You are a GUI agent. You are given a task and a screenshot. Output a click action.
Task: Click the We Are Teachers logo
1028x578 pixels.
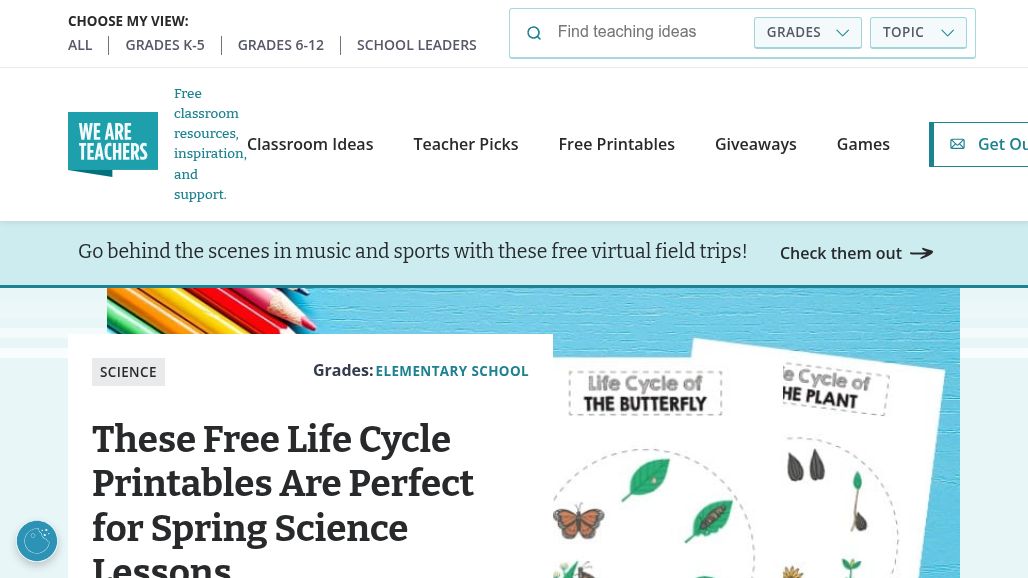tap(113, 144)
